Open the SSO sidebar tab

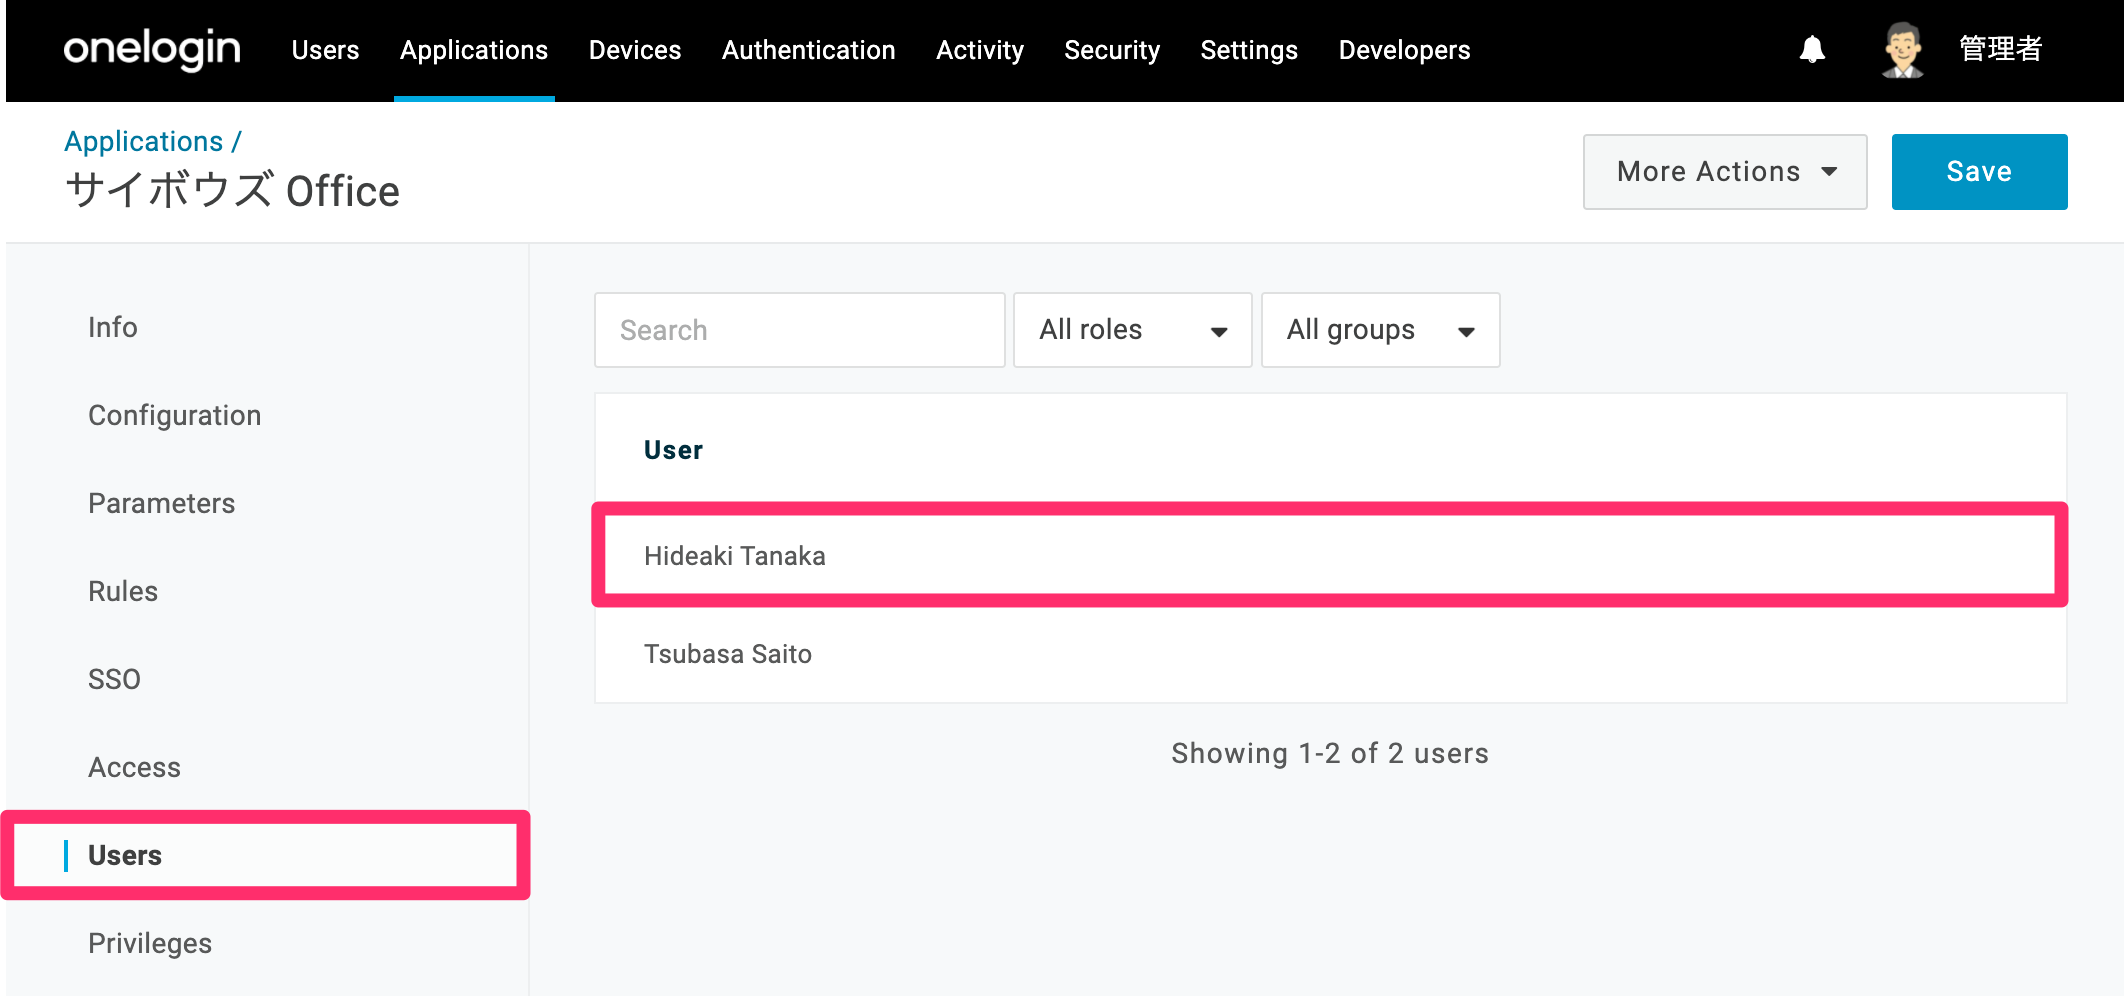(114, 679)
